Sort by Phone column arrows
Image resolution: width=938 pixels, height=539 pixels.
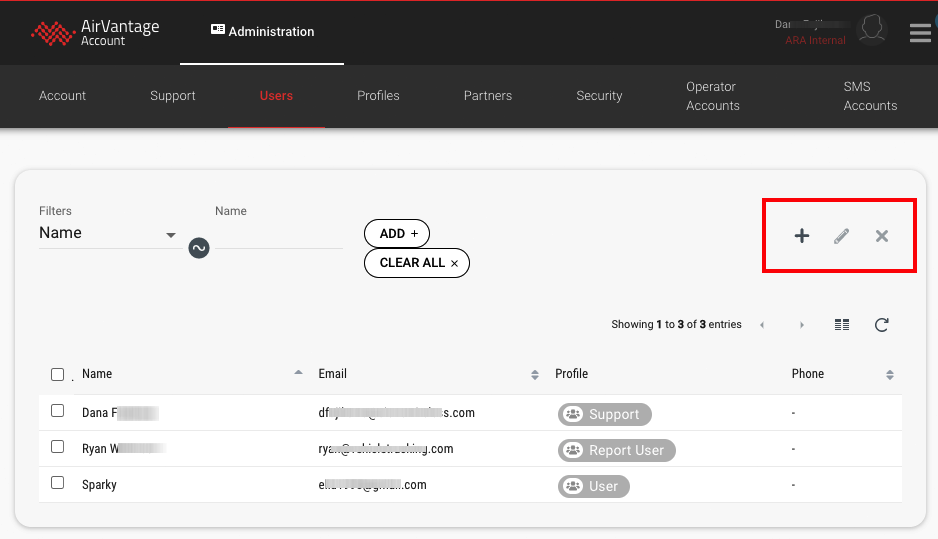tap(890, 375)
